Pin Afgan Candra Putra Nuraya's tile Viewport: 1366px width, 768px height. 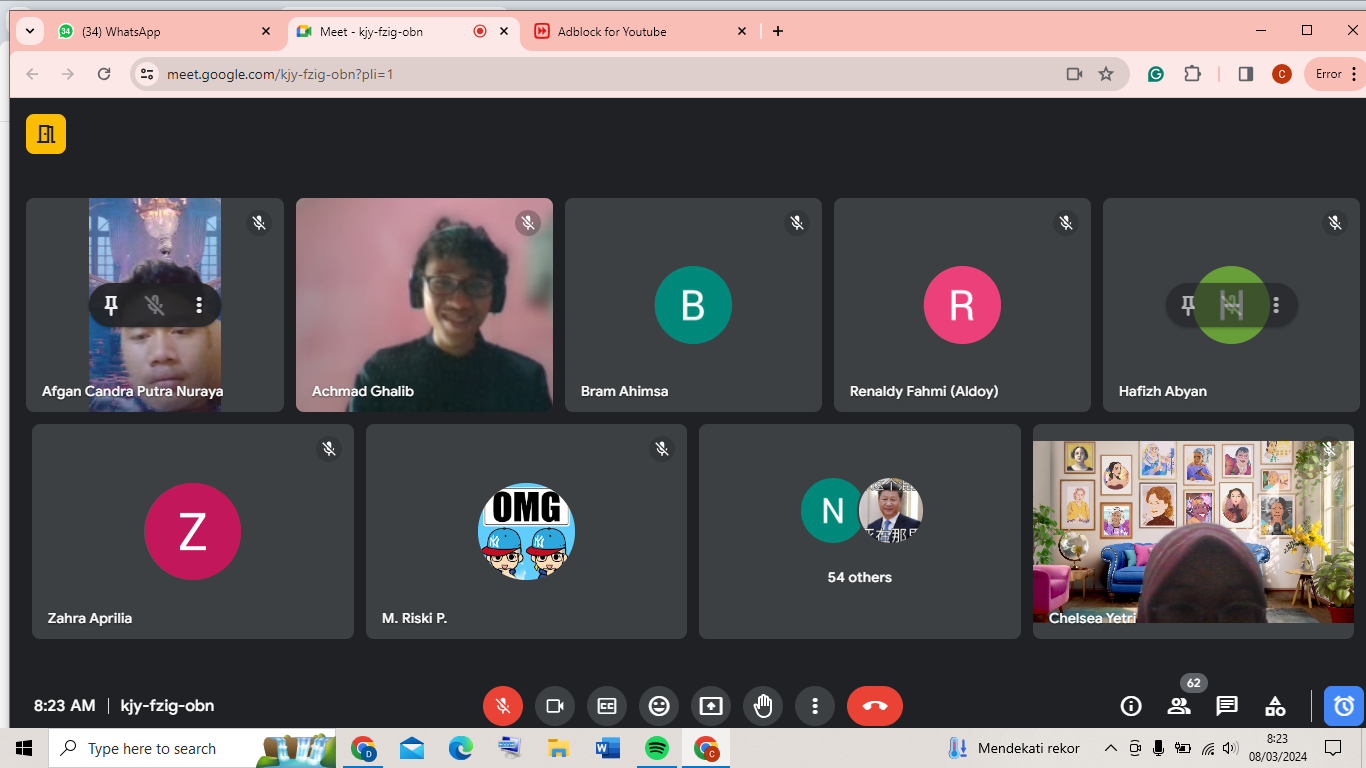pyautogui.click(x=112, y=305)
